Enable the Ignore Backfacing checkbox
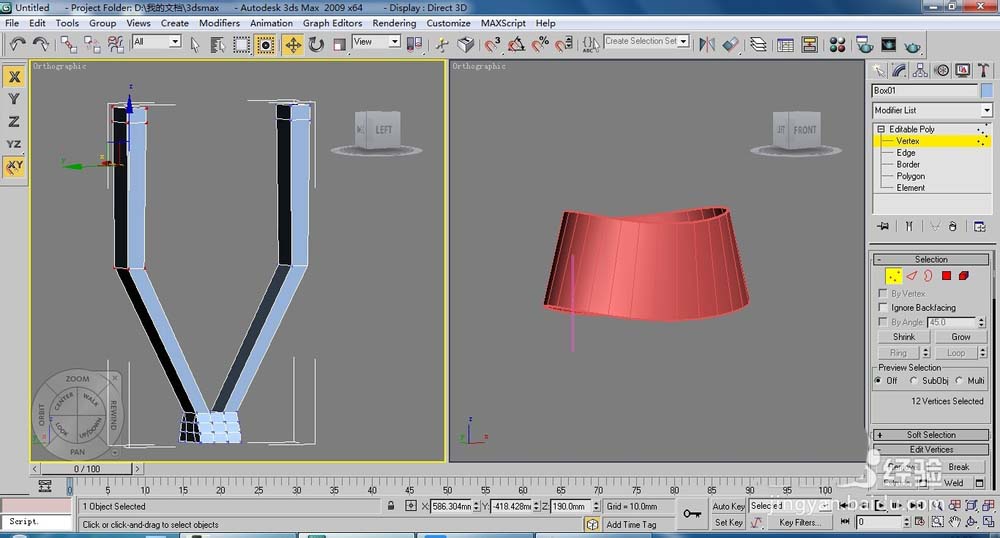 (x=882, y=308)
